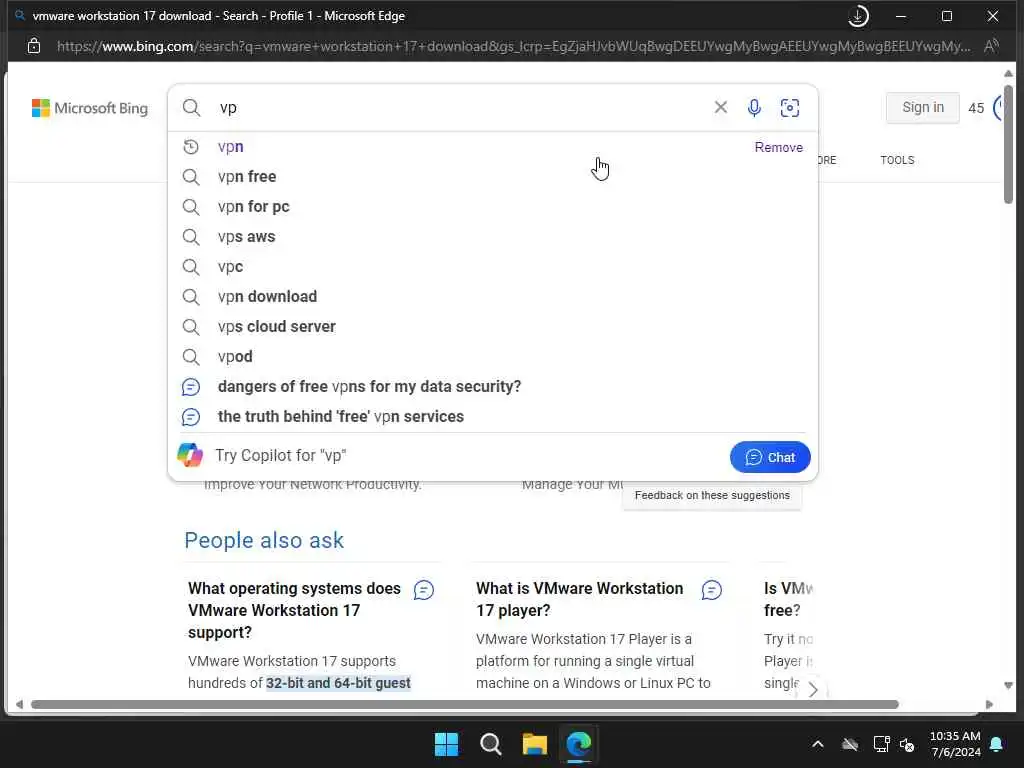
Task: Click the search icon beside 'vpod'
Action: point(191,357)
